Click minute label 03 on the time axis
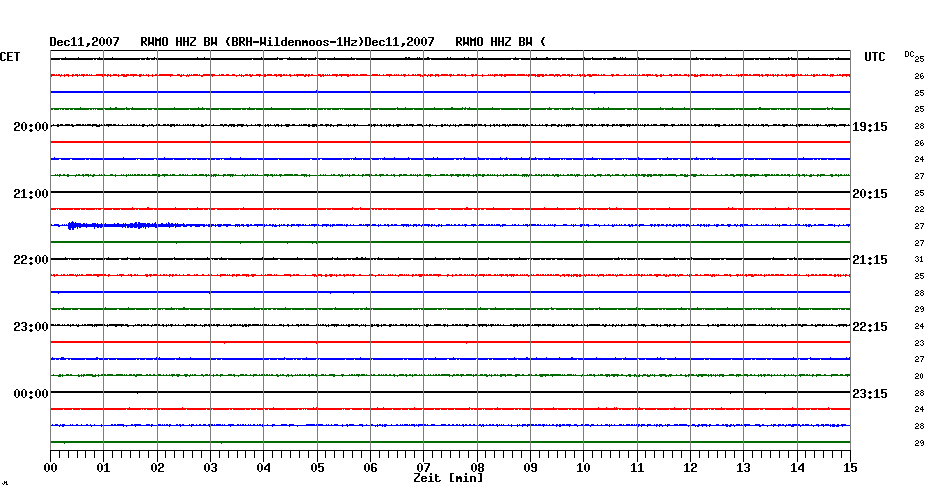930x494 pixels. point(211,467)
